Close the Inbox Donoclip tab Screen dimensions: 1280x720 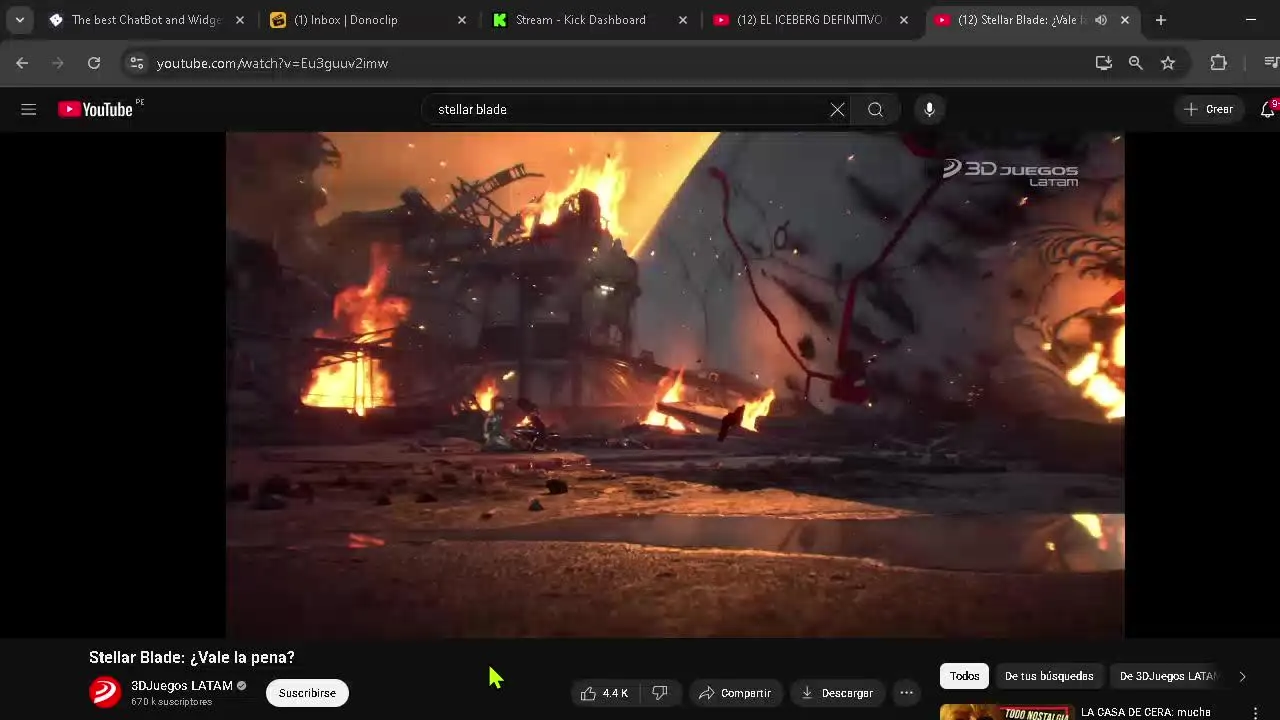click(x=461, y=20)
